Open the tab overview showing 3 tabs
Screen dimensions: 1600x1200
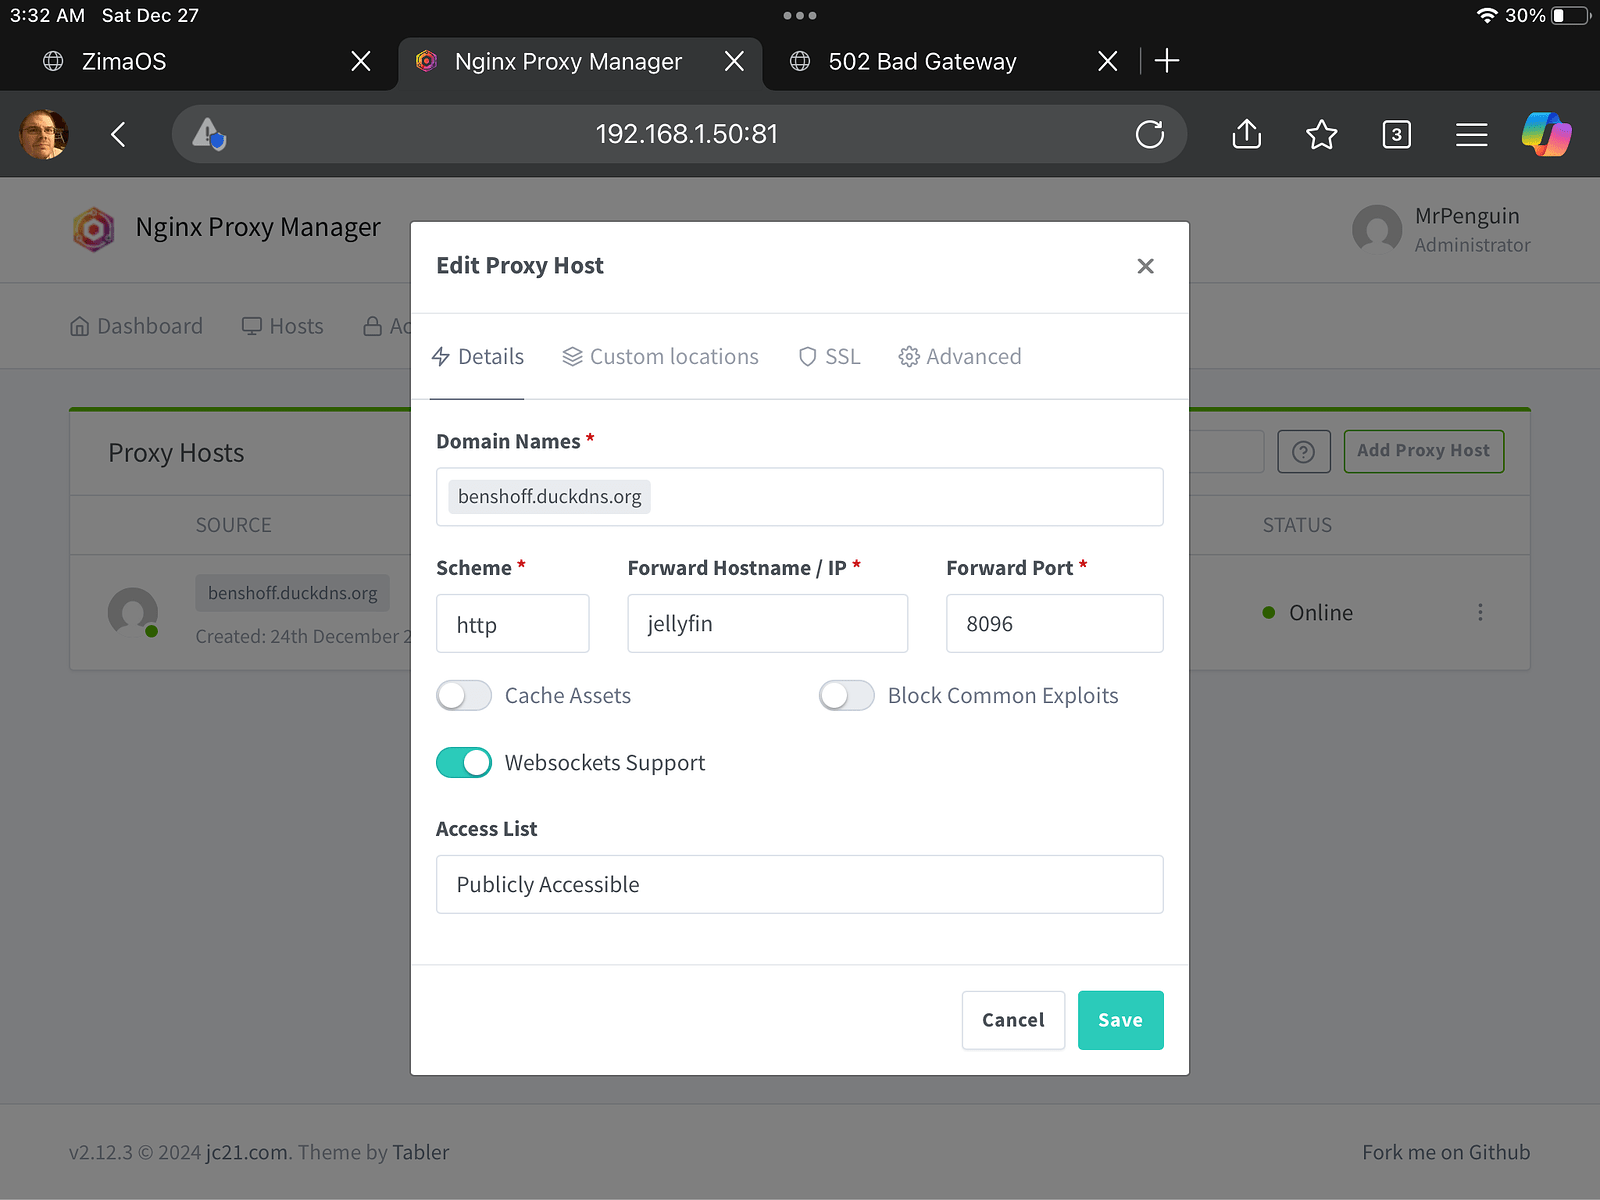click(x=1396, y=134)
